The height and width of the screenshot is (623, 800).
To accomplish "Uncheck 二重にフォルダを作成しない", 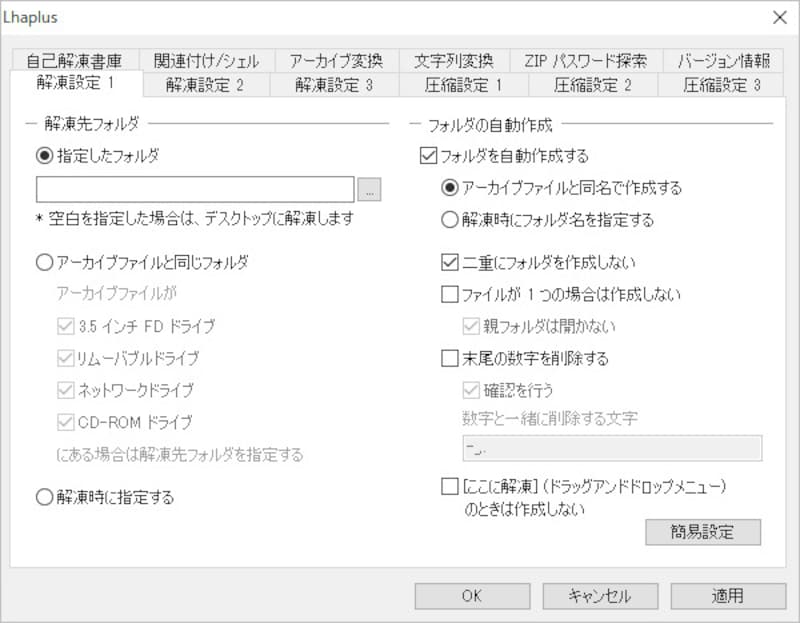I will (x=447, y=264).
